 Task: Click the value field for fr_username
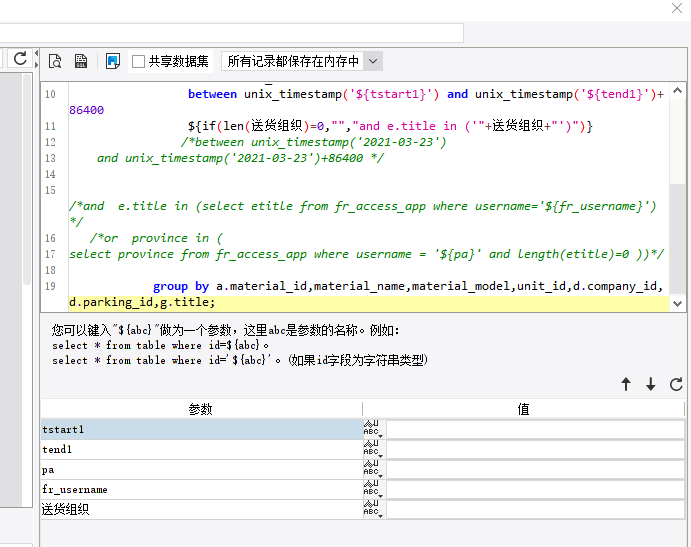pyautogui.click(x=535, y=490)
